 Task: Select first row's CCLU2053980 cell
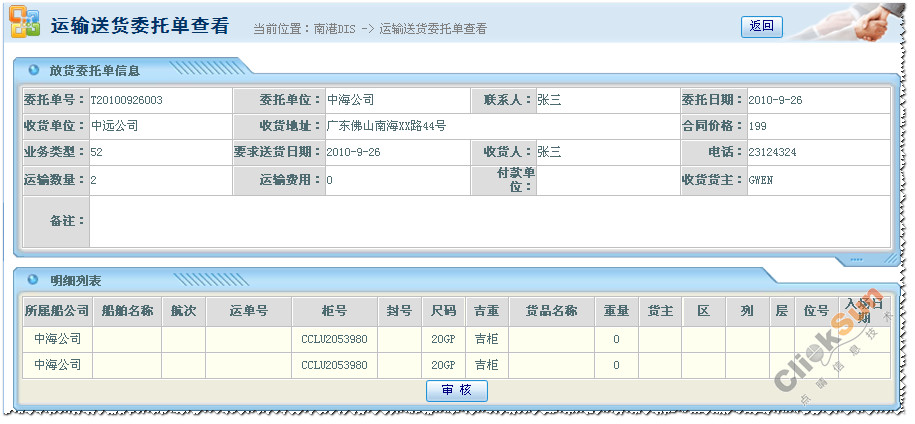click(x=334, y=339)
